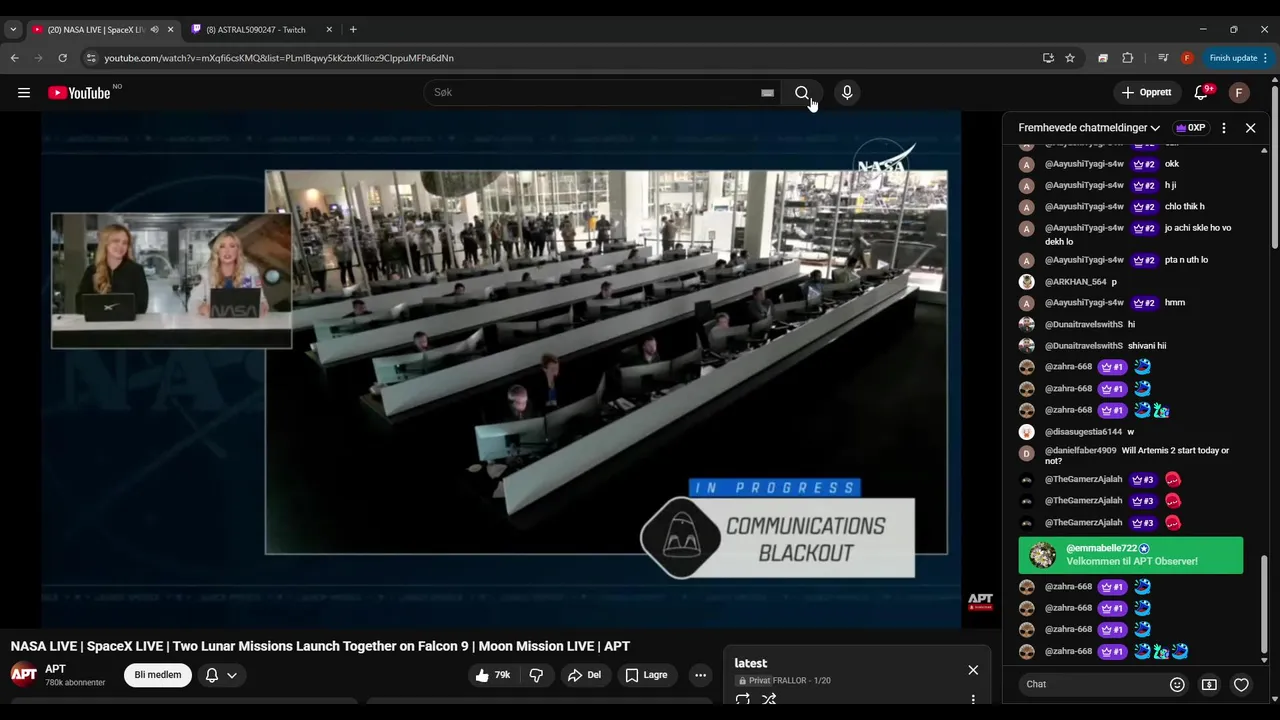Image resolution: width=1280 pixels, height=720 pixels.
Task: Expand the 0XP channel points badge
Action: [x=1190, y=128]
